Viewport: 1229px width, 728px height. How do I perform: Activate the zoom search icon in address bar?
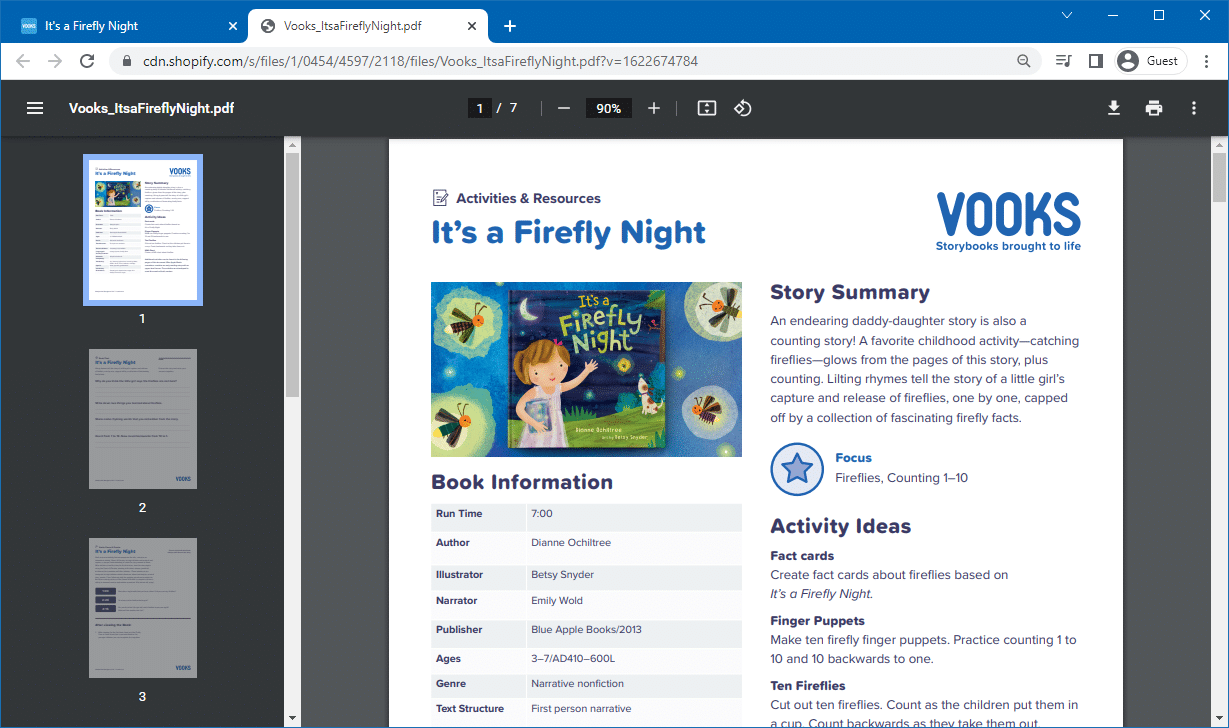1024,61
